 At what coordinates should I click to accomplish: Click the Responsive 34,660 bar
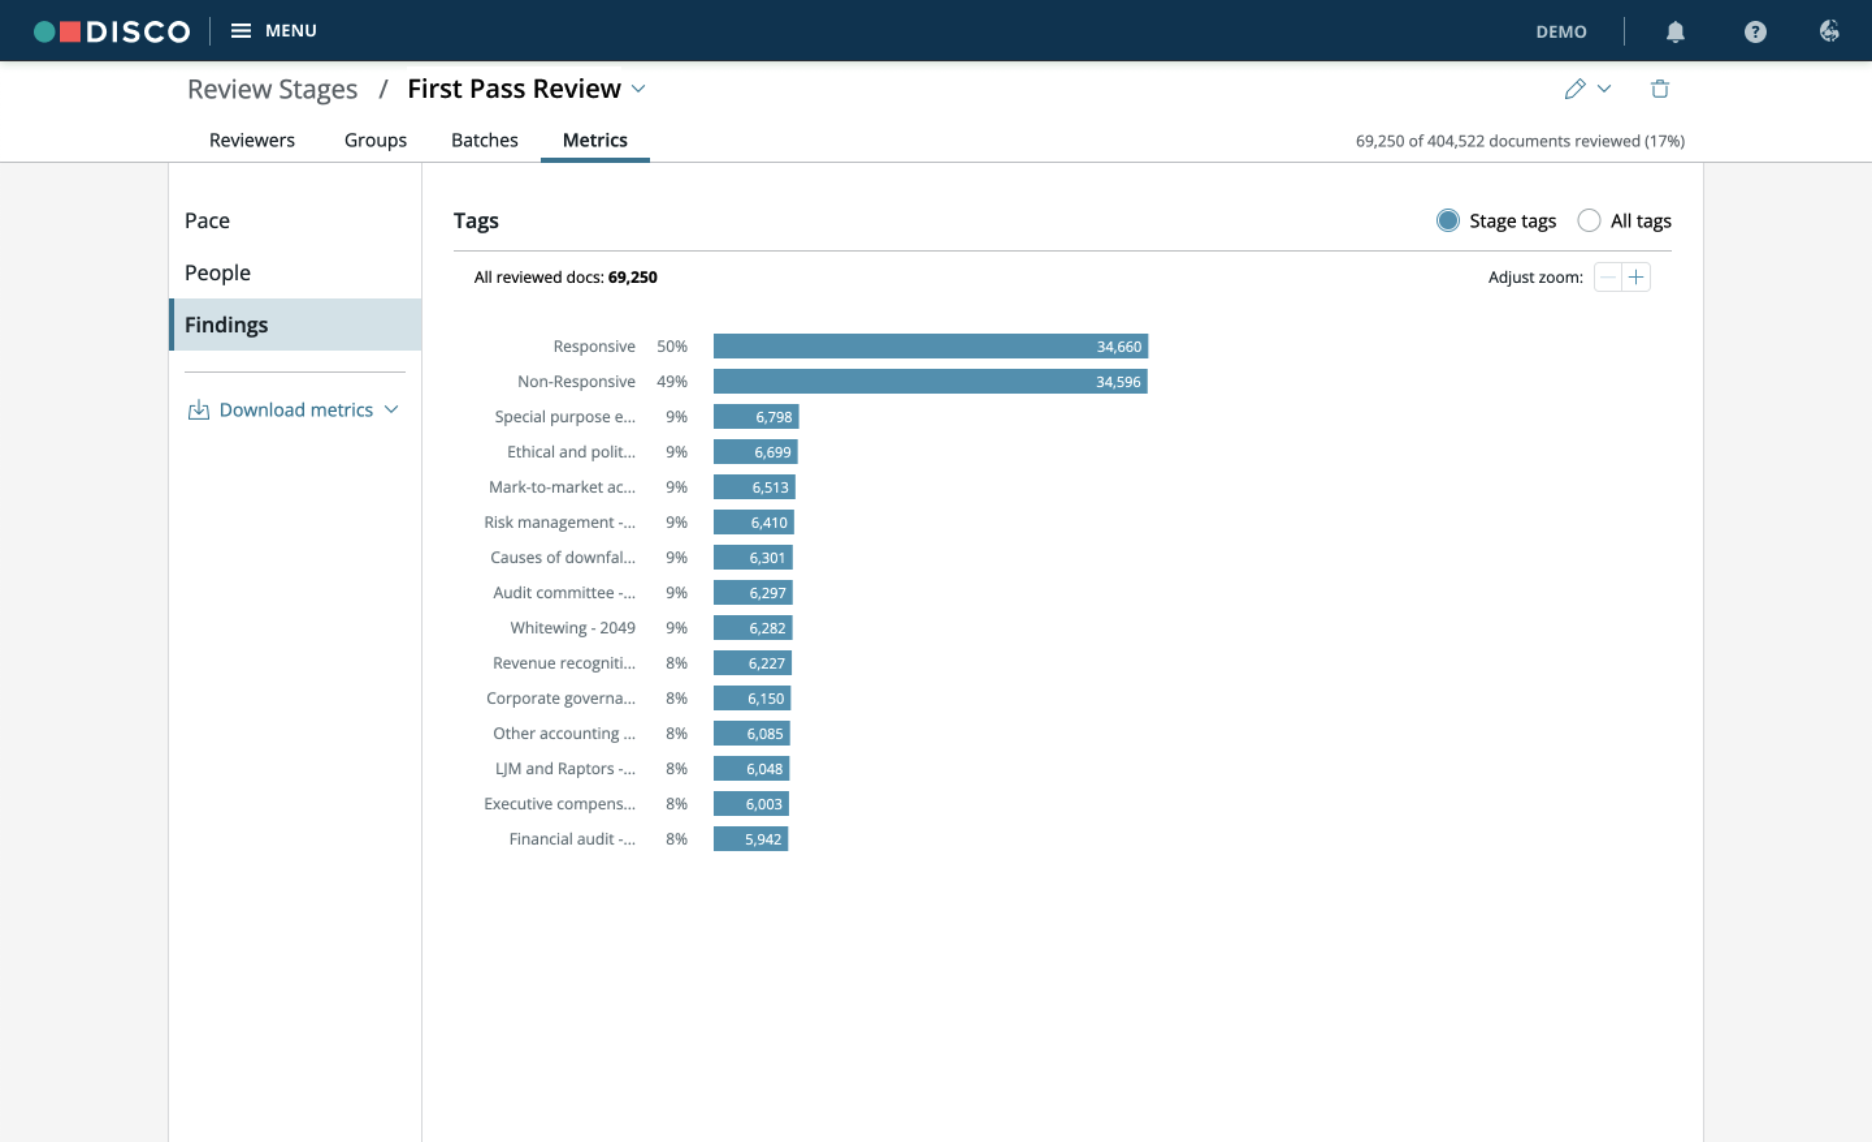pos(930,346)
